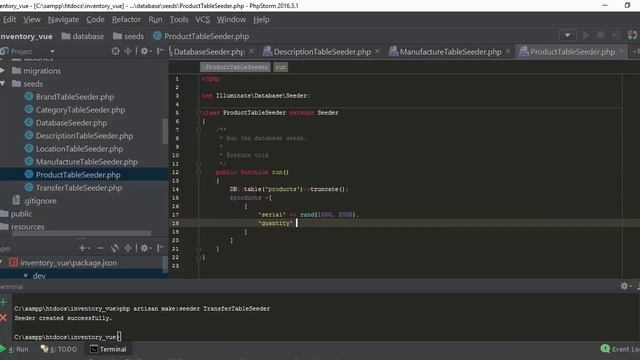Viewport: 640px width, 360px height.
Task: Click the BrandTableSeeder.php class icon
Action: pos(29,96)
